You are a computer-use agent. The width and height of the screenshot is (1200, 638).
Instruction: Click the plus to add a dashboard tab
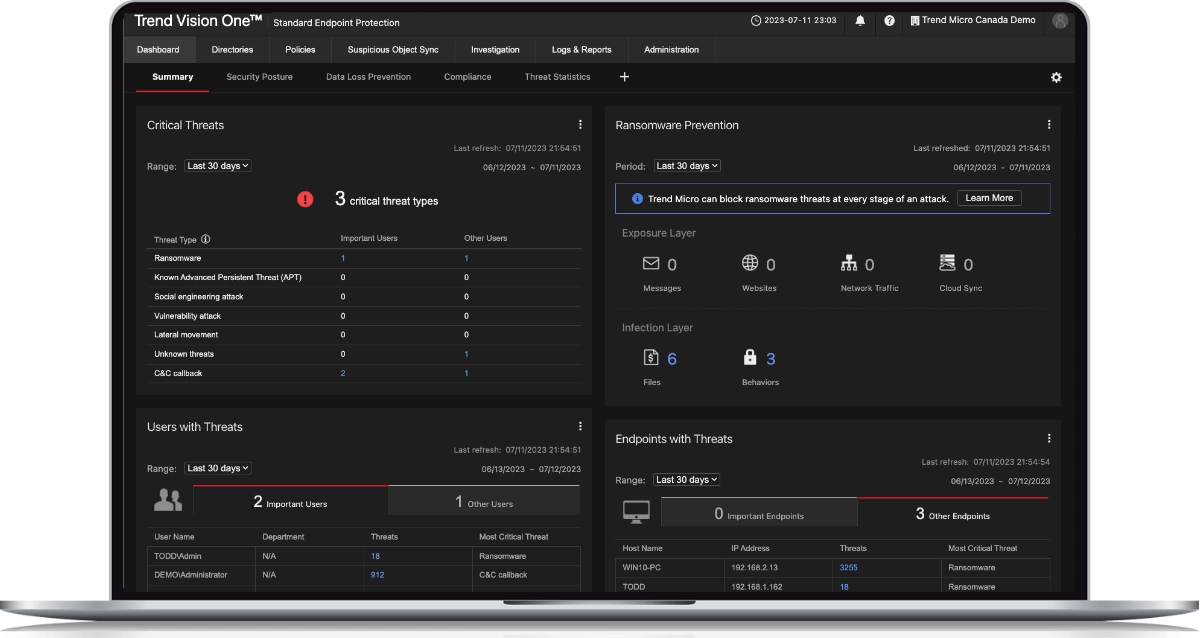tap(624, 77)
